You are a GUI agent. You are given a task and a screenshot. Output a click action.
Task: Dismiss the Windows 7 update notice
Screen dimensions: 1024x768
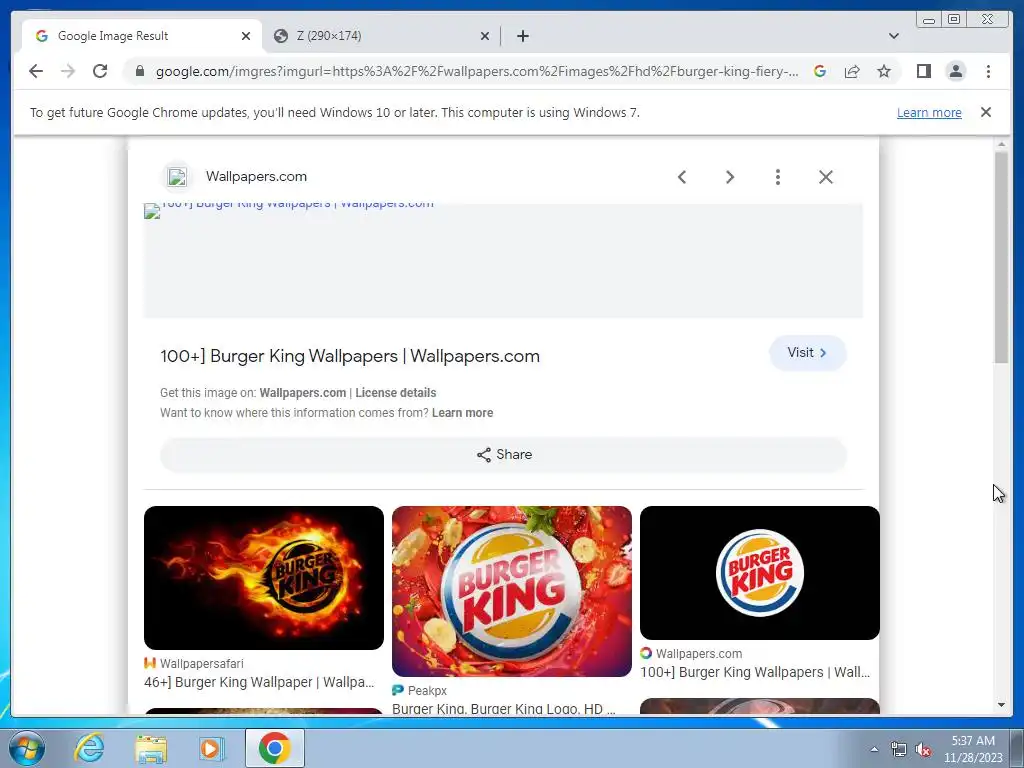[986, 112]
